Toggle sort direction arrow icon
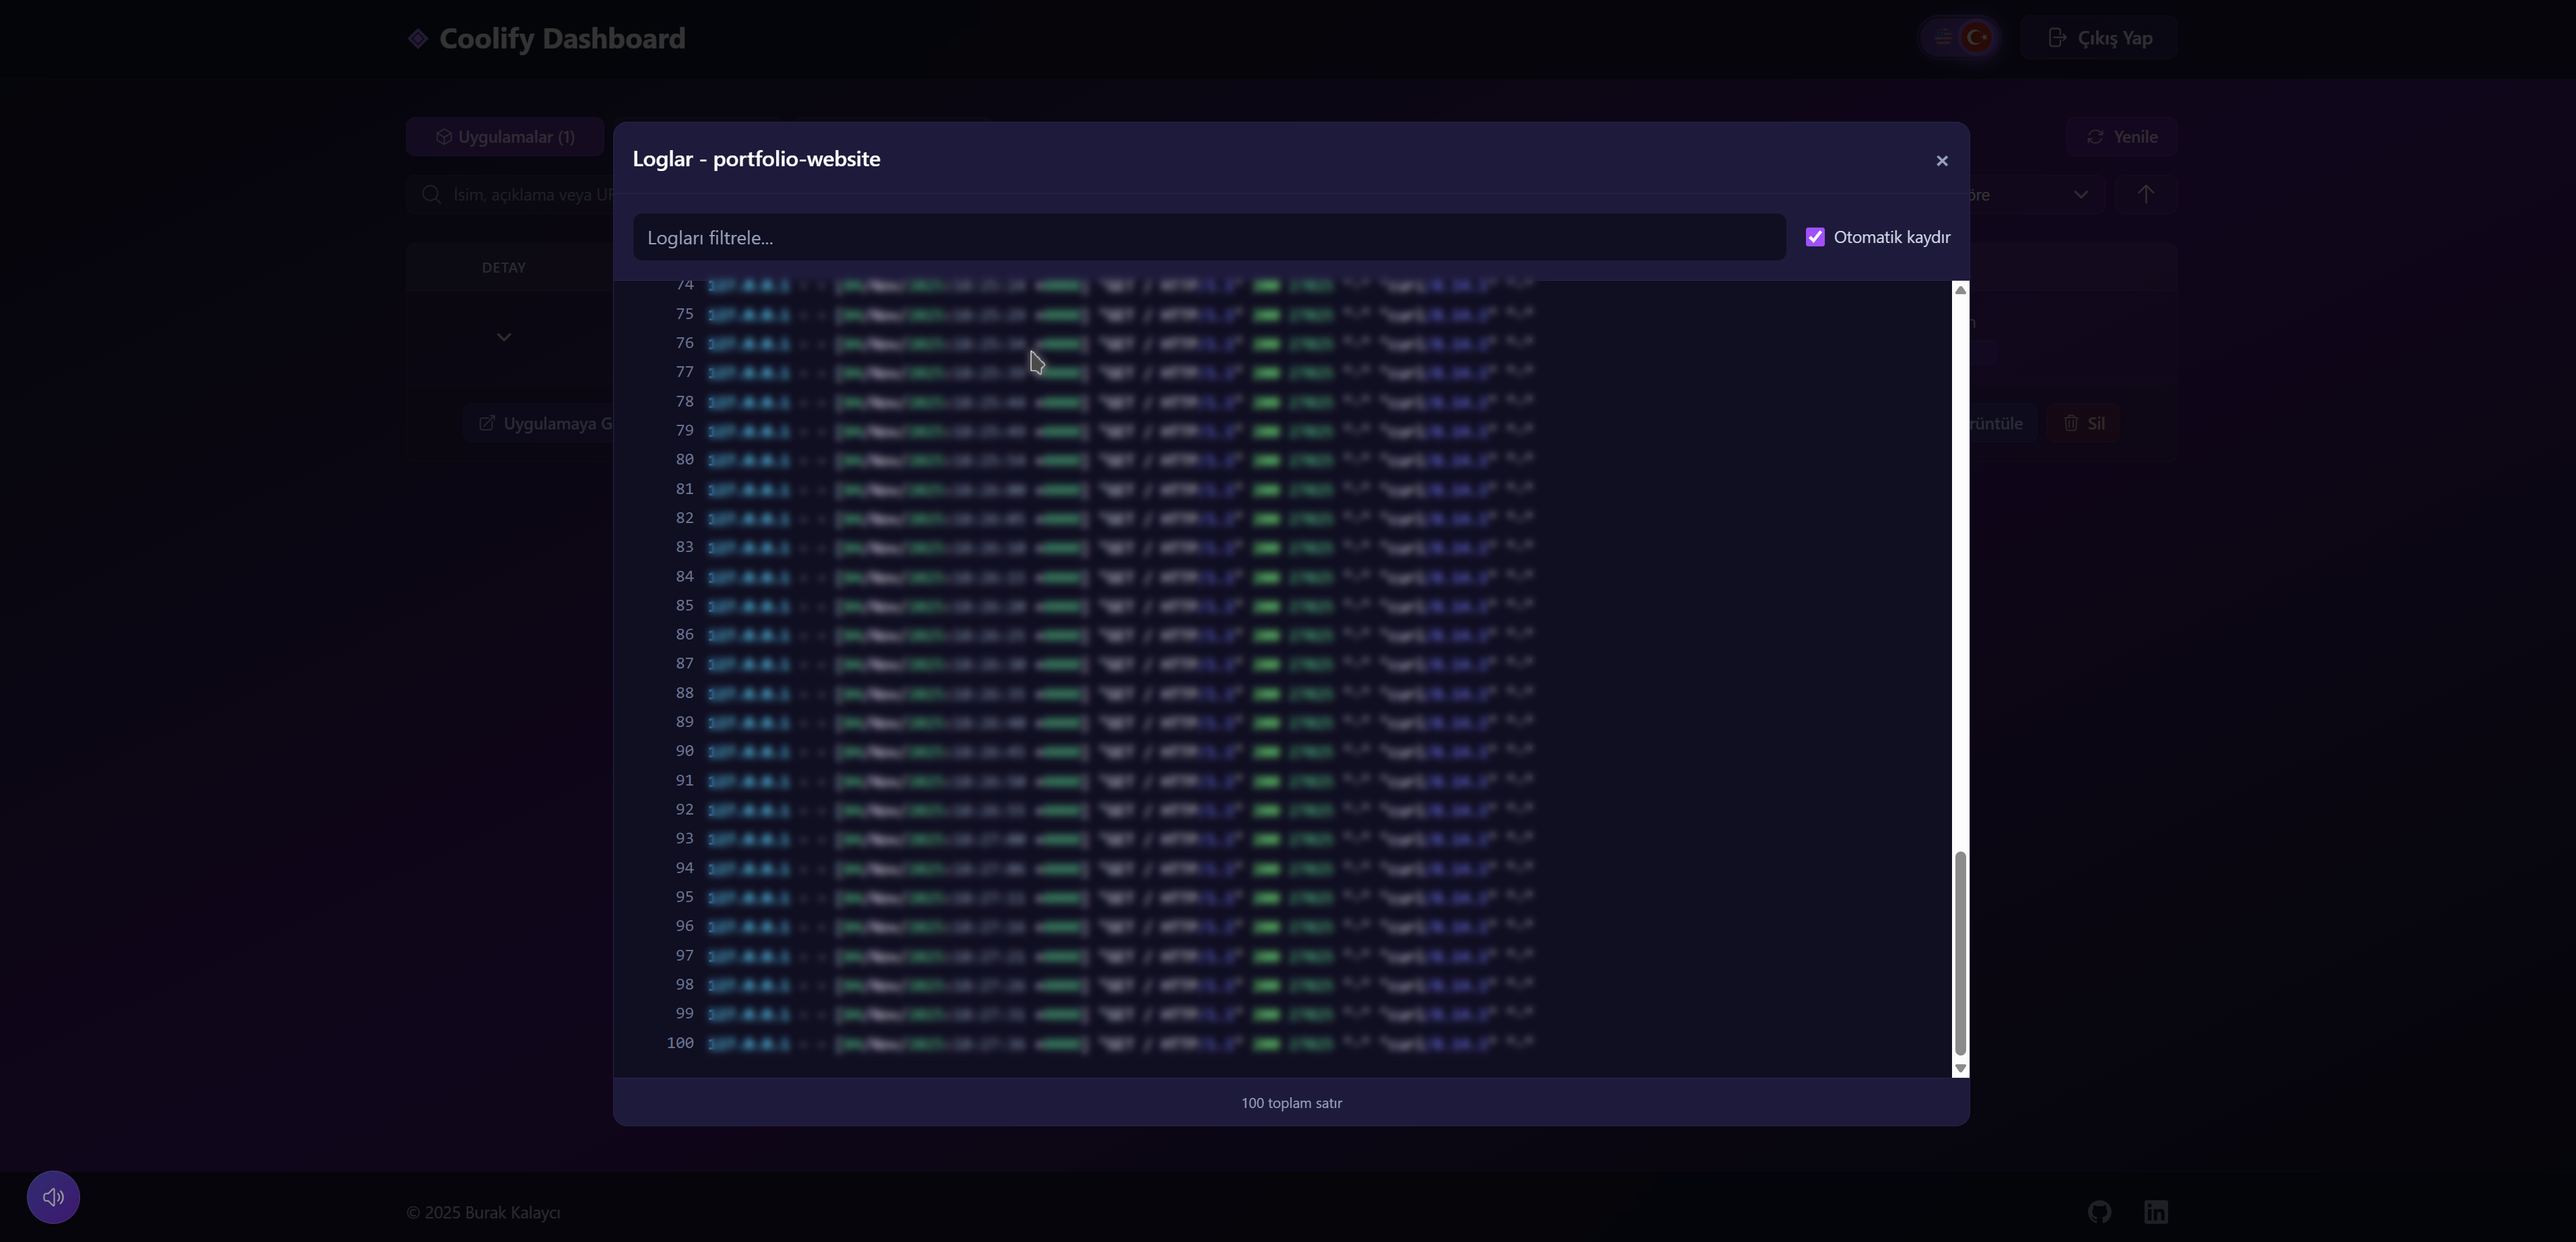The width and height of the screenshot is (2576, 1242). [x=2145, y=195]
